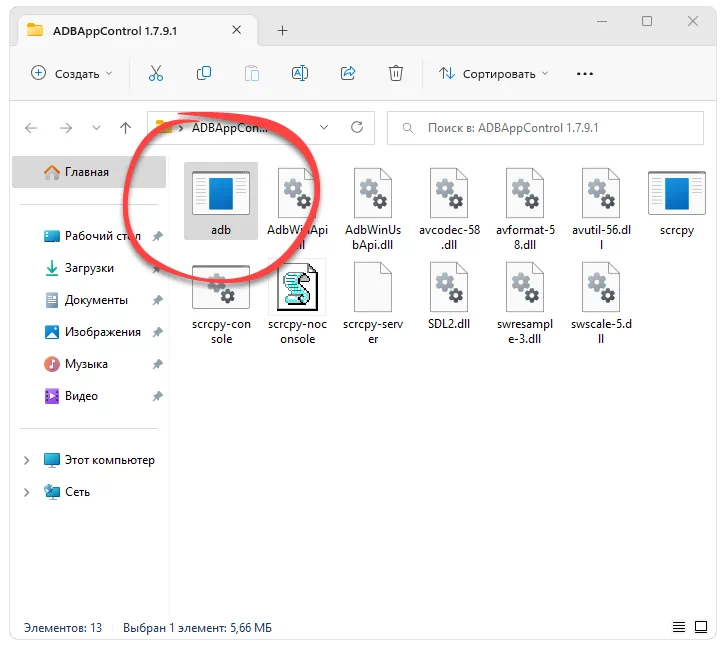
Task: Open Главная in the sidebar
Action: point(89,172)
